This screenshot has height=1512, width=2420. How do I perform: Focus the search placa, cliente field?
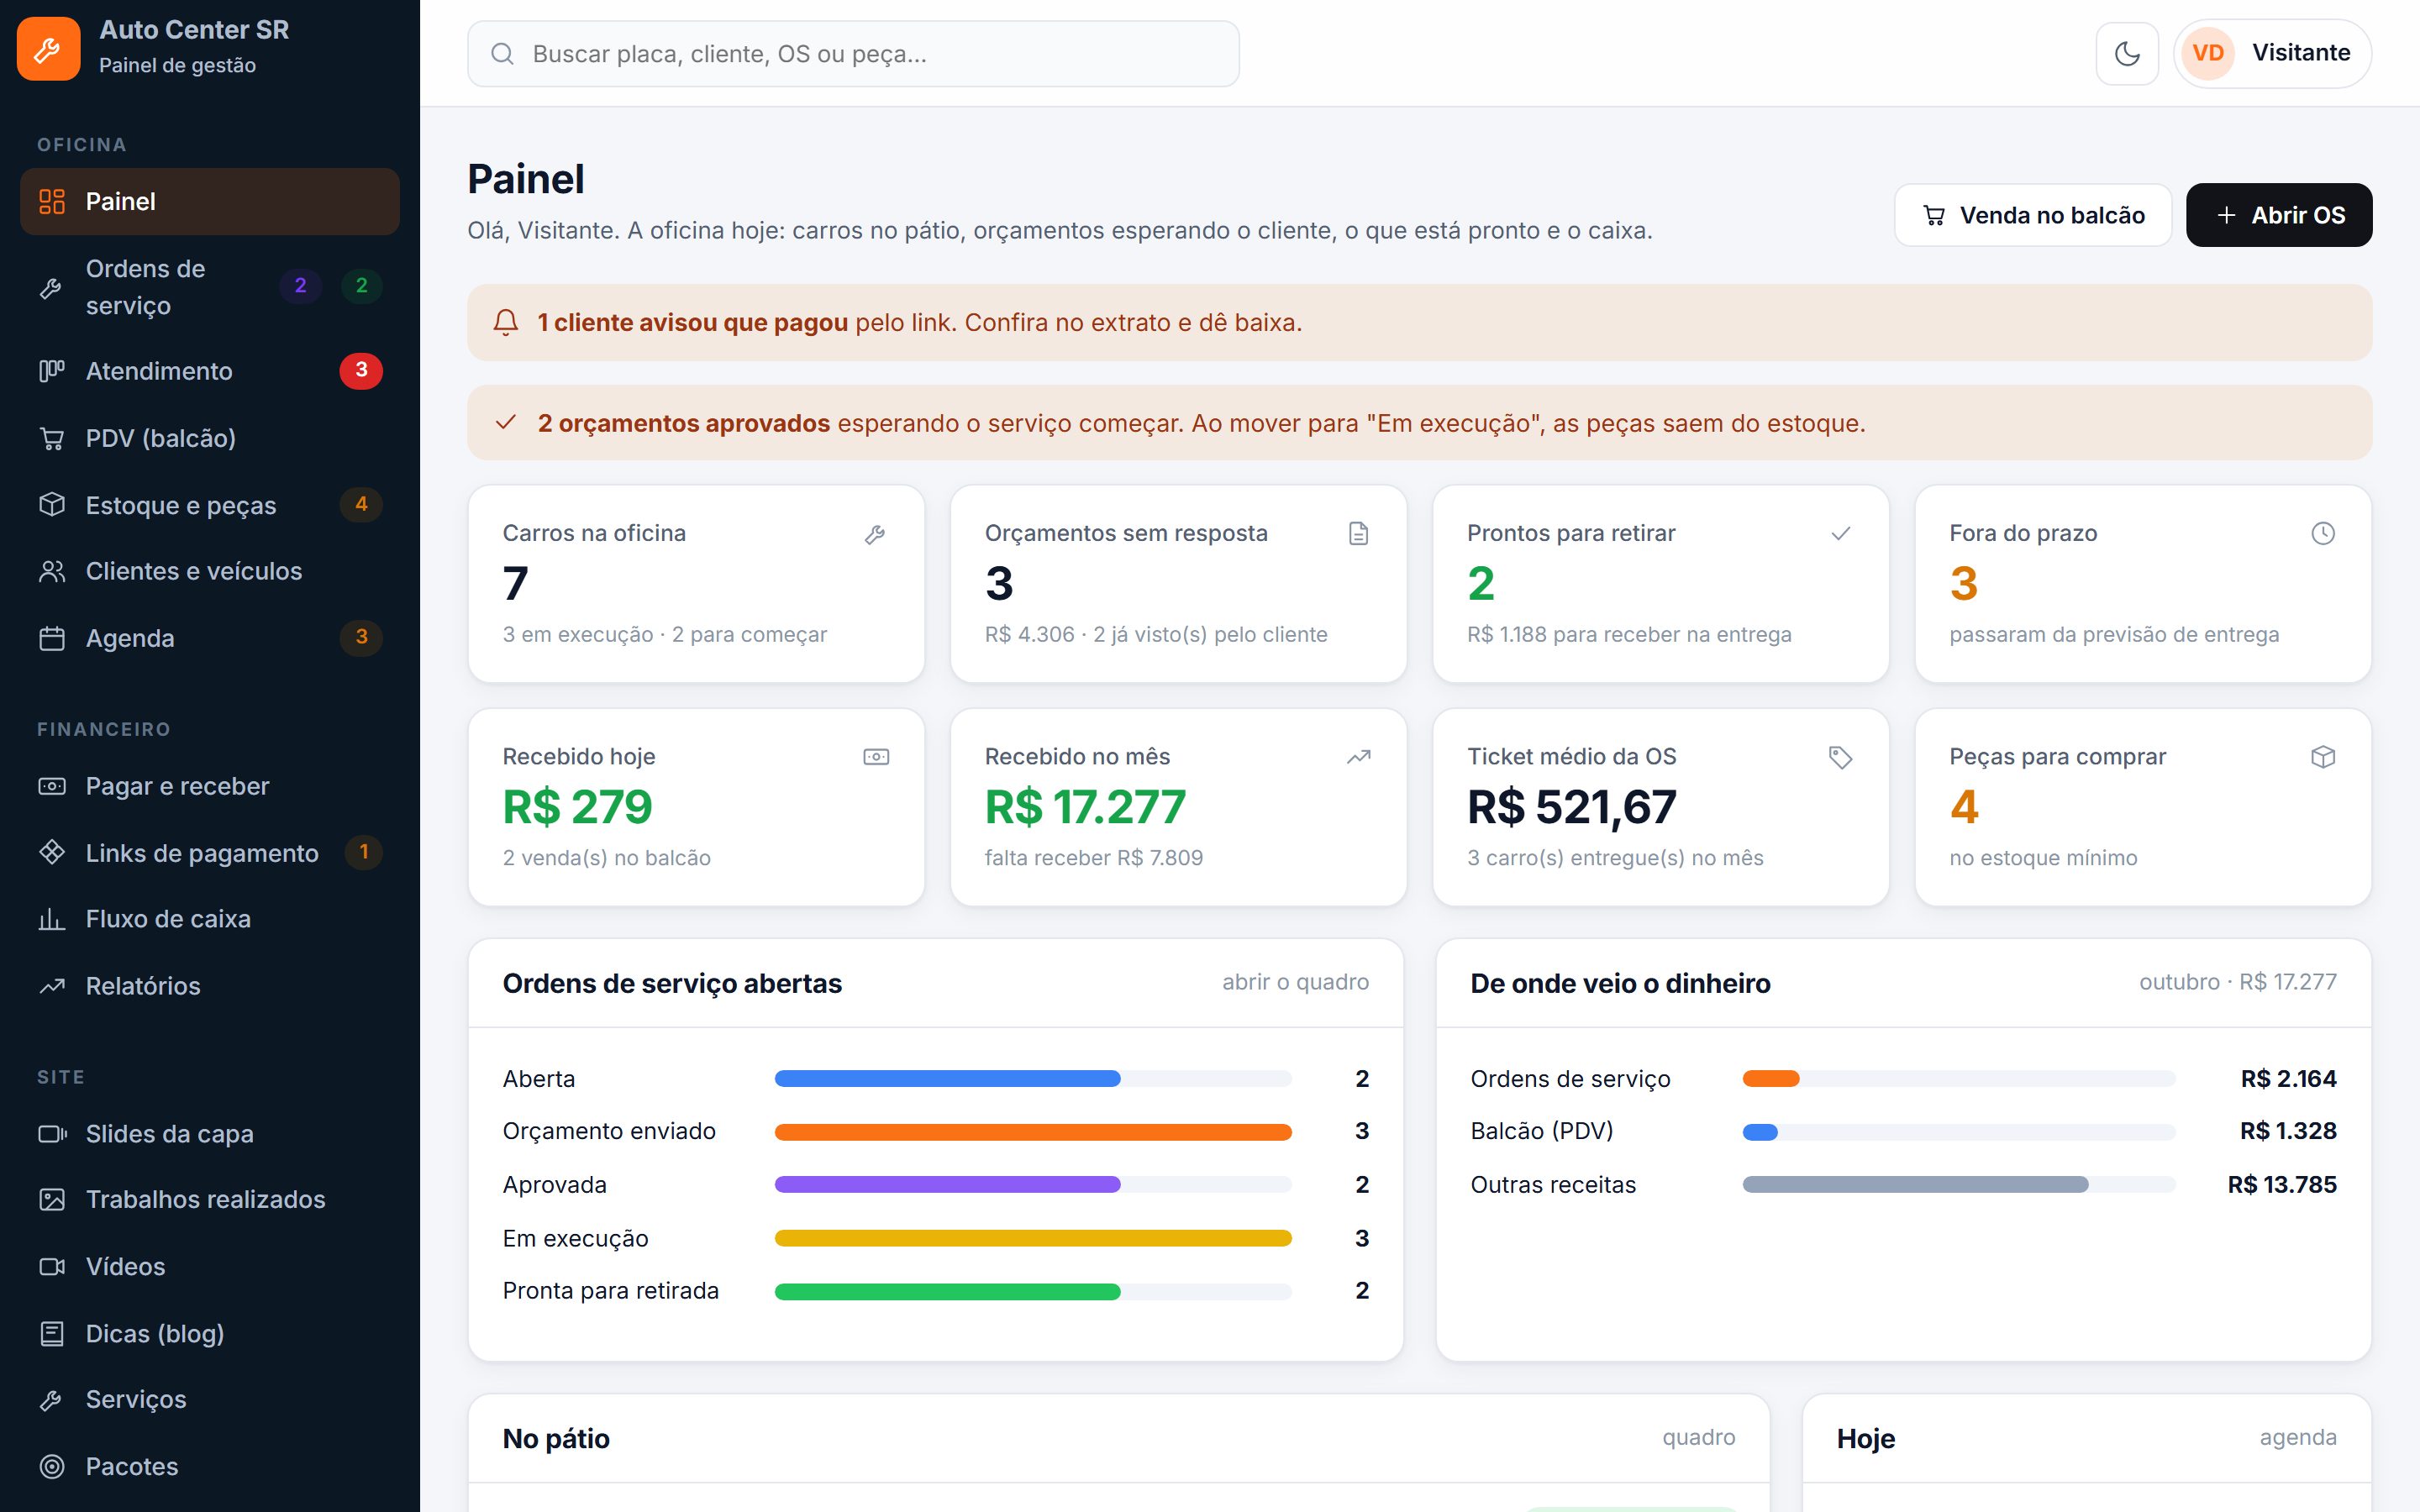pyautogui.click(x=853, y=54)
